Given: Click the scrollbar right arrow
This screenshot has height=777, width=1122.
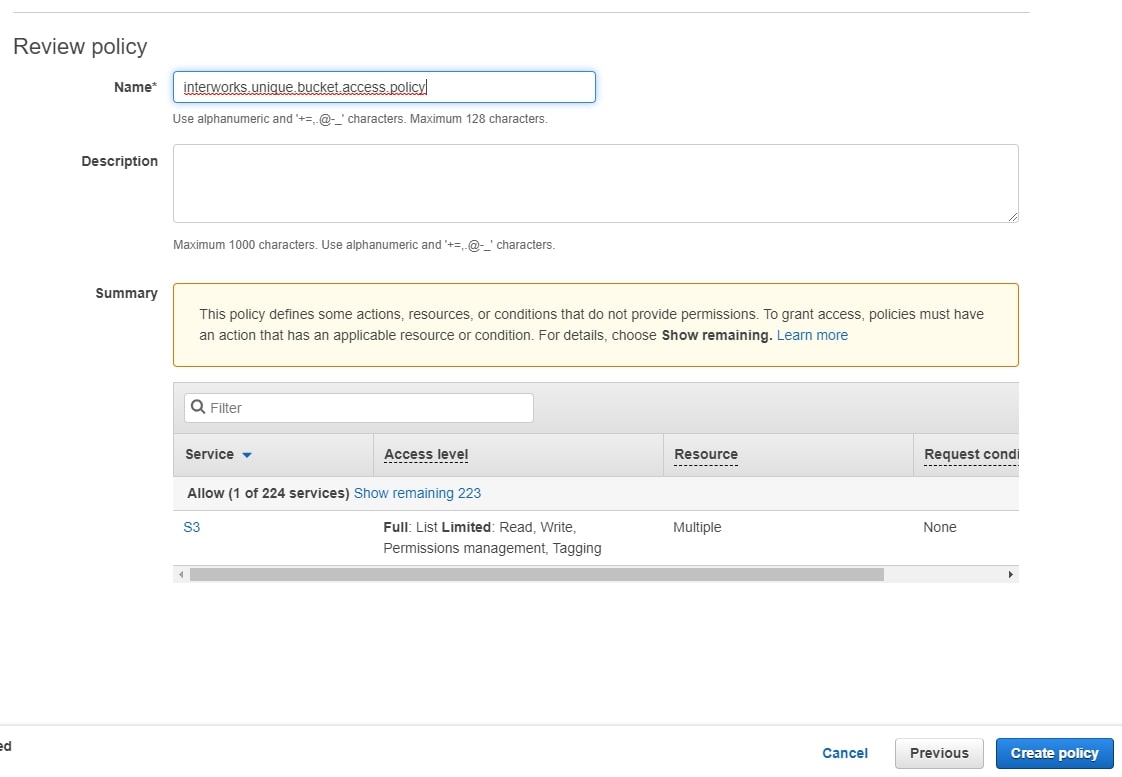Looking at the screenshot, I should (x=1010, y=575).
